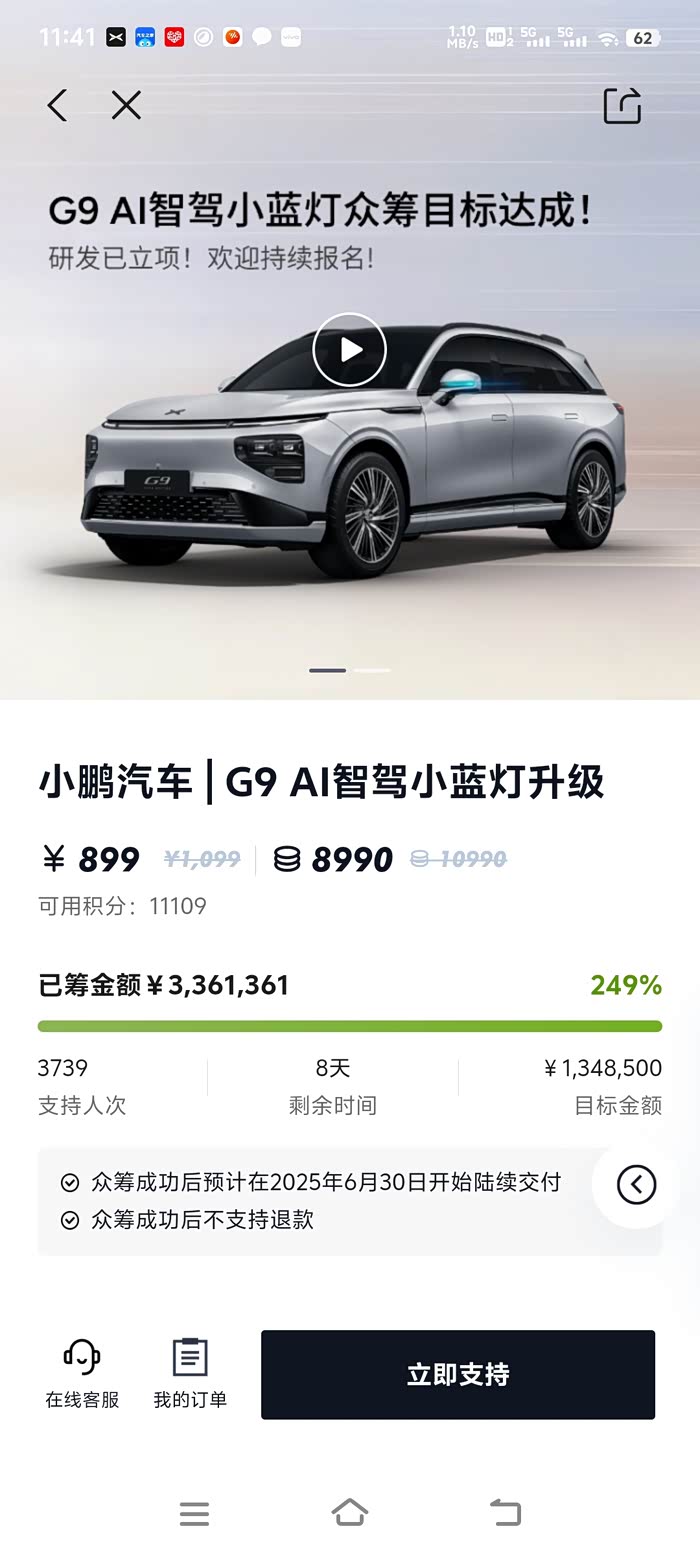
Task: Tap the 249% progress percentage
Action: point(626,986)
